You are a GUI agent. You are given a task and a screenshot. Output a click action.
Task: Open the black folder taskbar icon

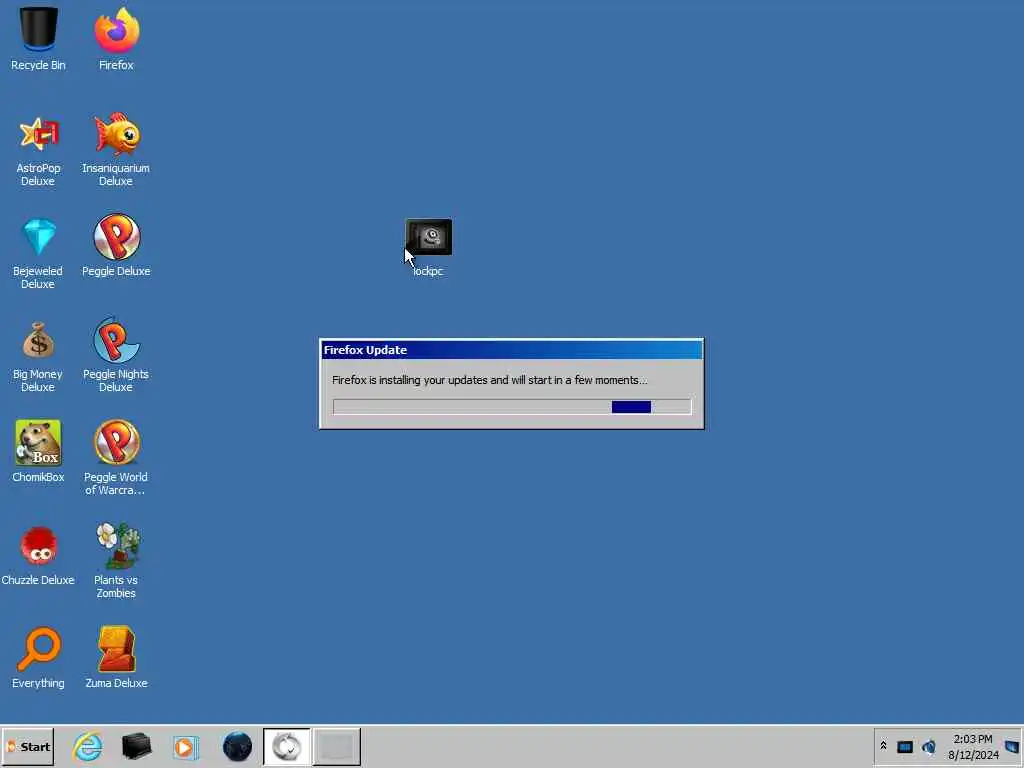click(136, 746)
